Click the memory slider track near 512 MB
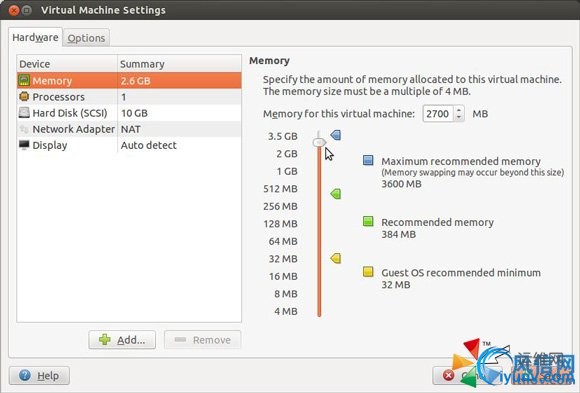Image resolution: width=580 pixels, height=393 pixels. pos(319,189)
